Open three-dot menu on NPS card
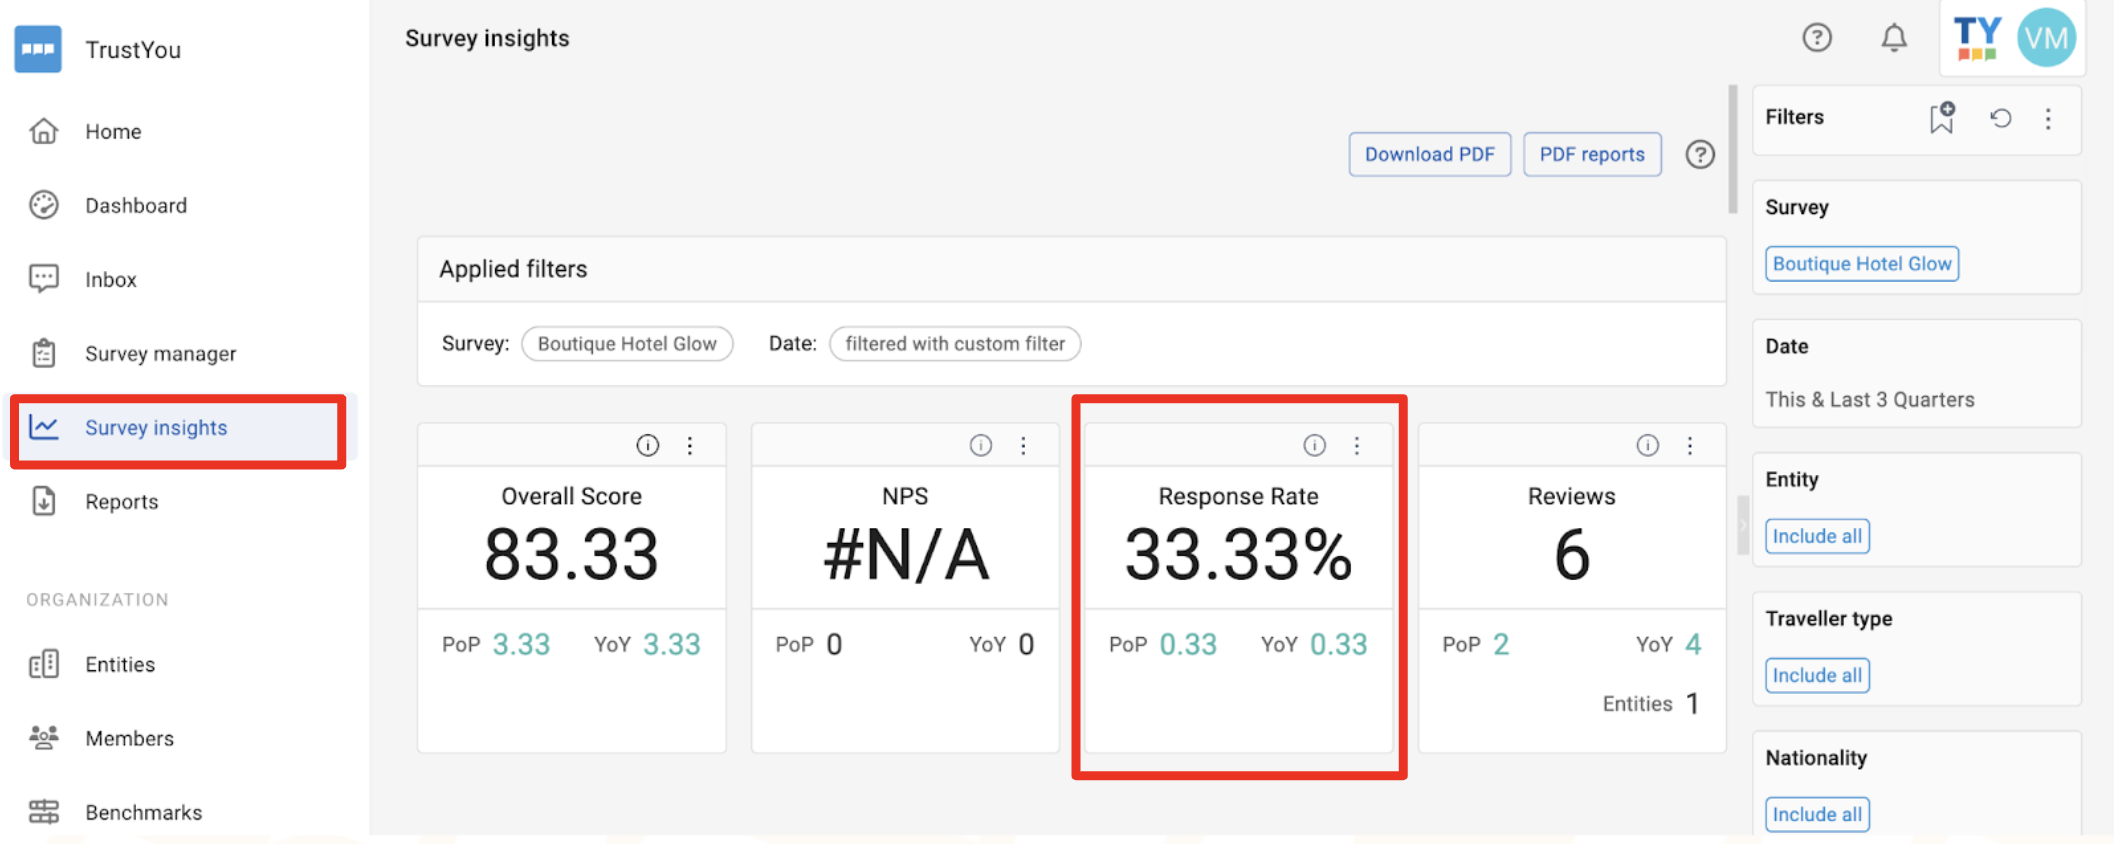This screenshot has width=2114, height=844. 1023,445
